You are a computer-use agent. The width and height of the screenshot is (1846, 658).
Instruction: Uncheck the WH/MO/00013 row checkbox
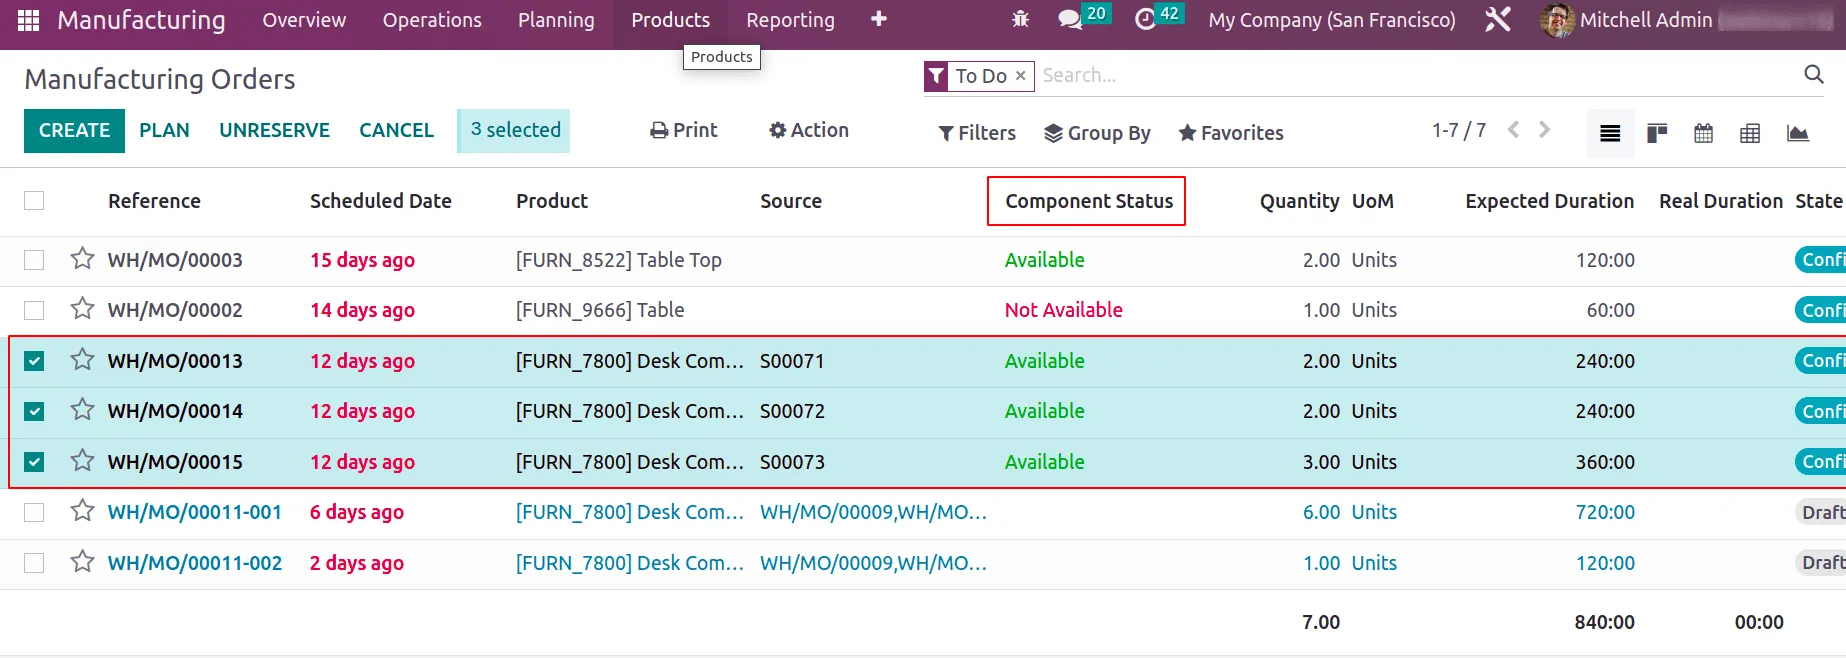coord(34,361)
